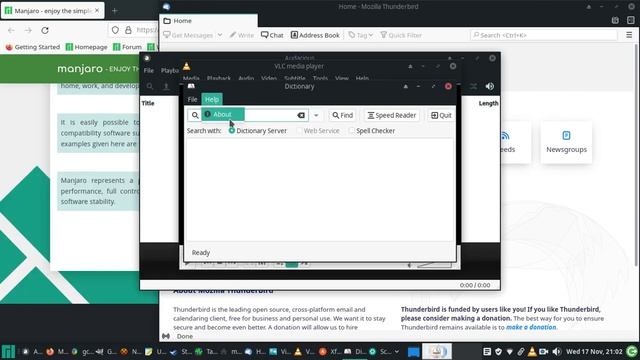Select Web Service search option
Screen dimensions: 640x360
pos(318,131)
